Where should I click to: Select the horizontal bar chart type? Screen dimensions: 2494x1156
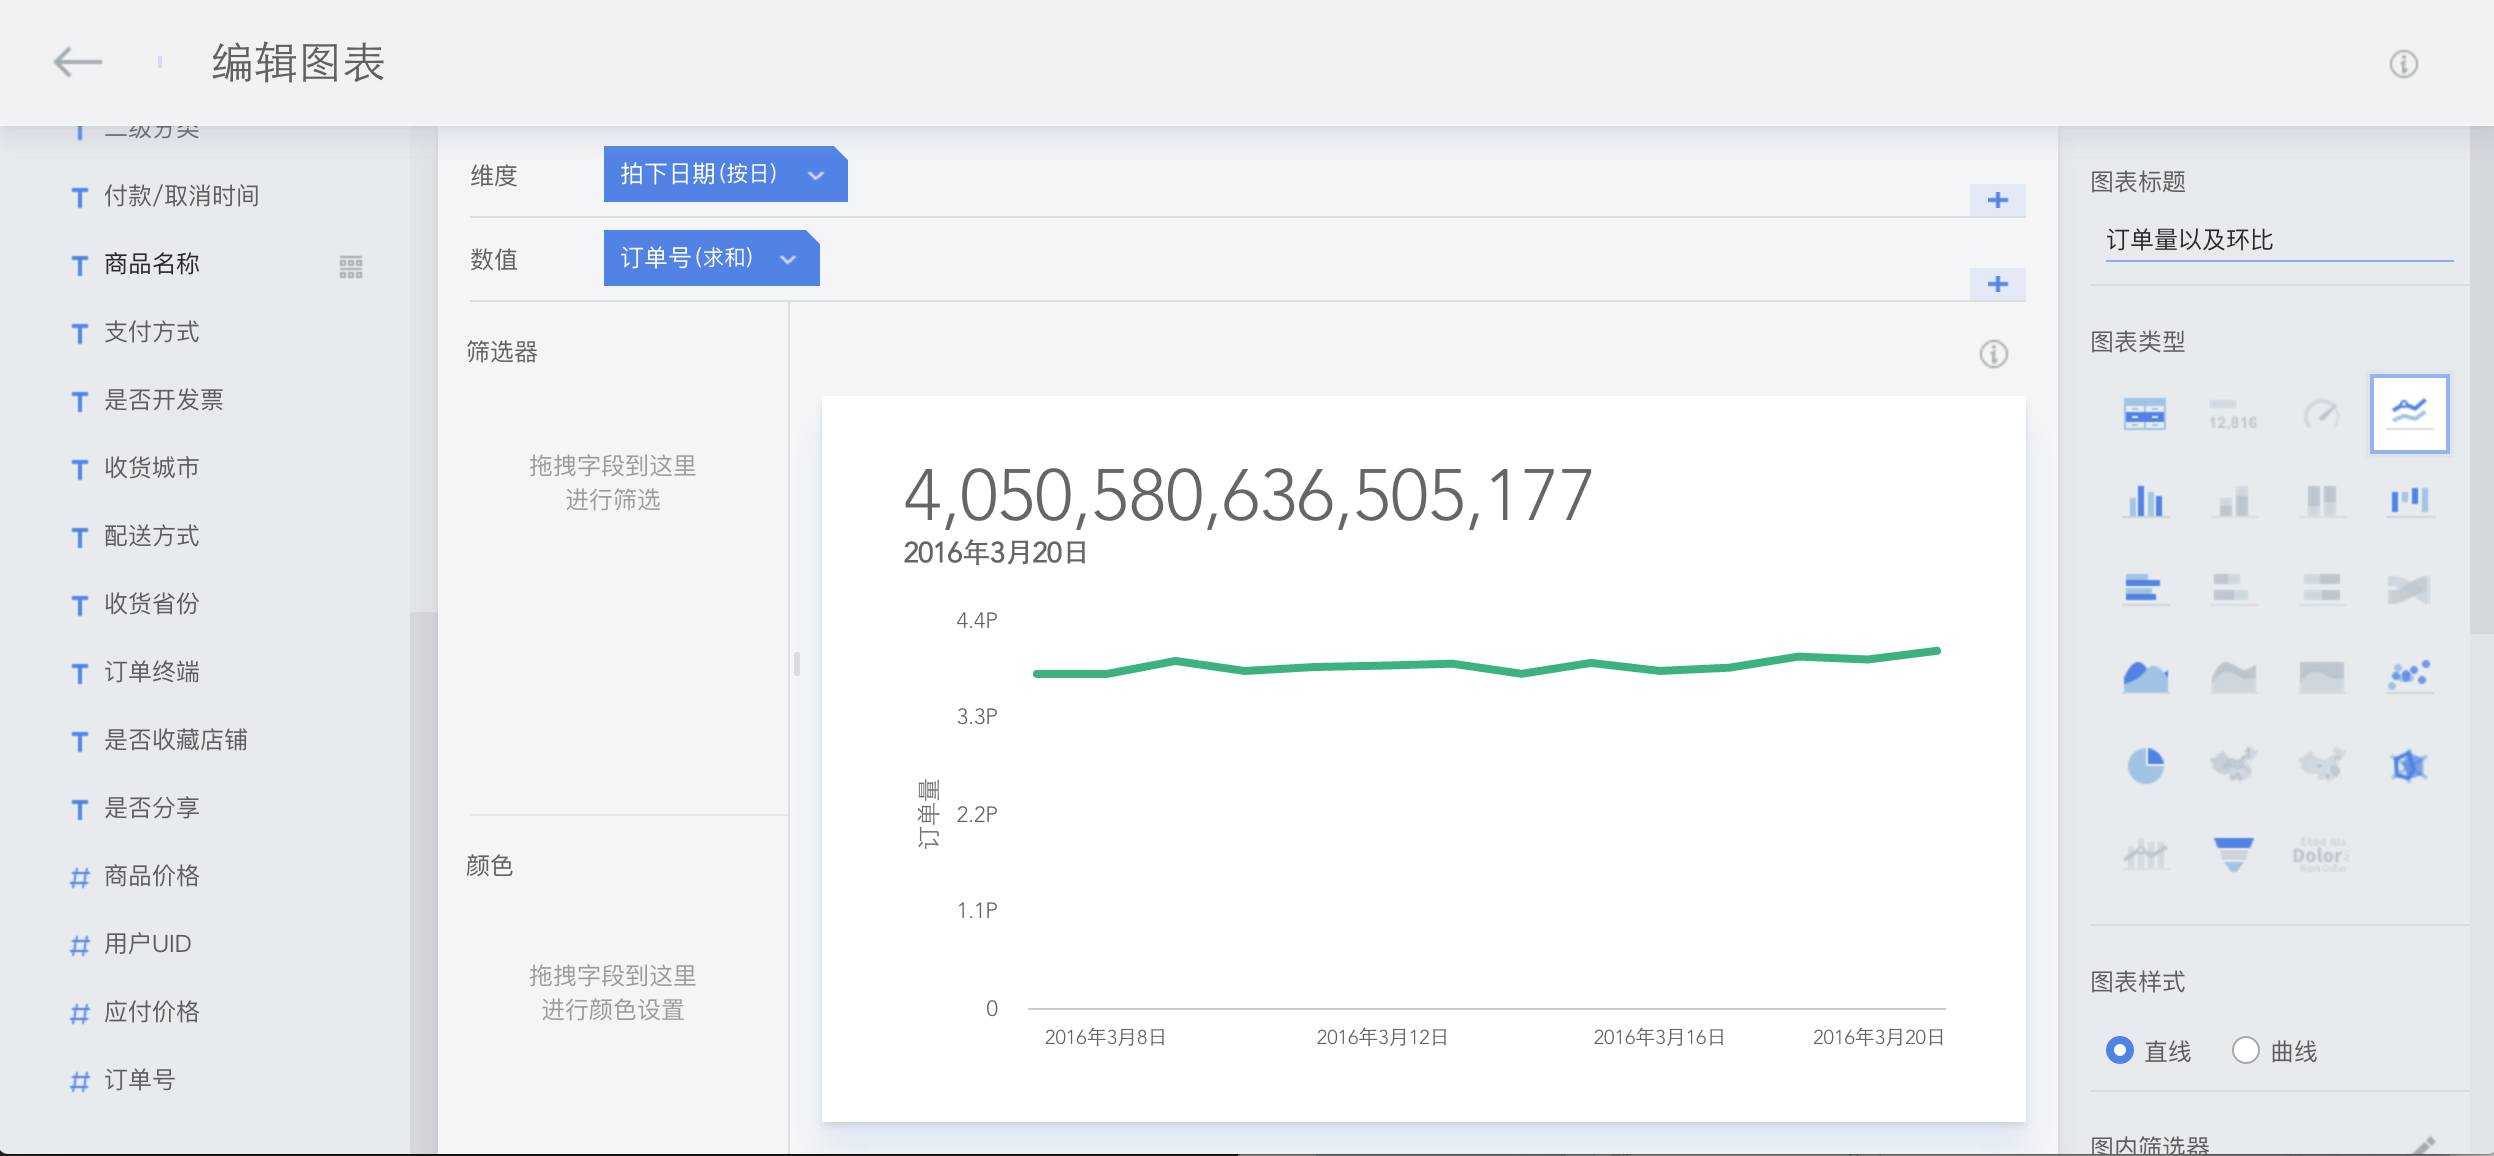point(2145,588)
